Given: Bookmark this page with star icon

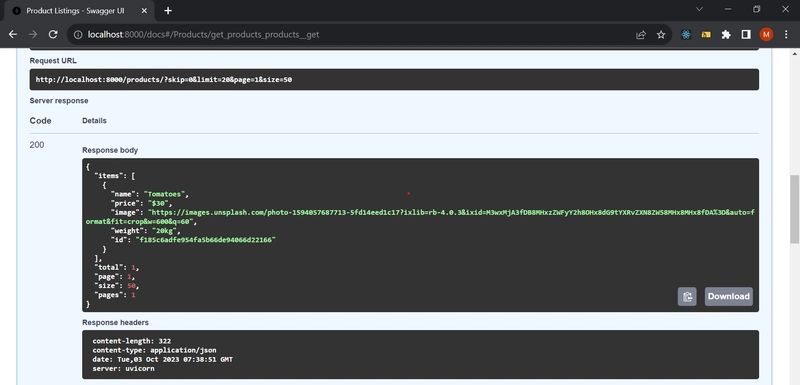Looking at the screenshot, I should pos(661,35).
